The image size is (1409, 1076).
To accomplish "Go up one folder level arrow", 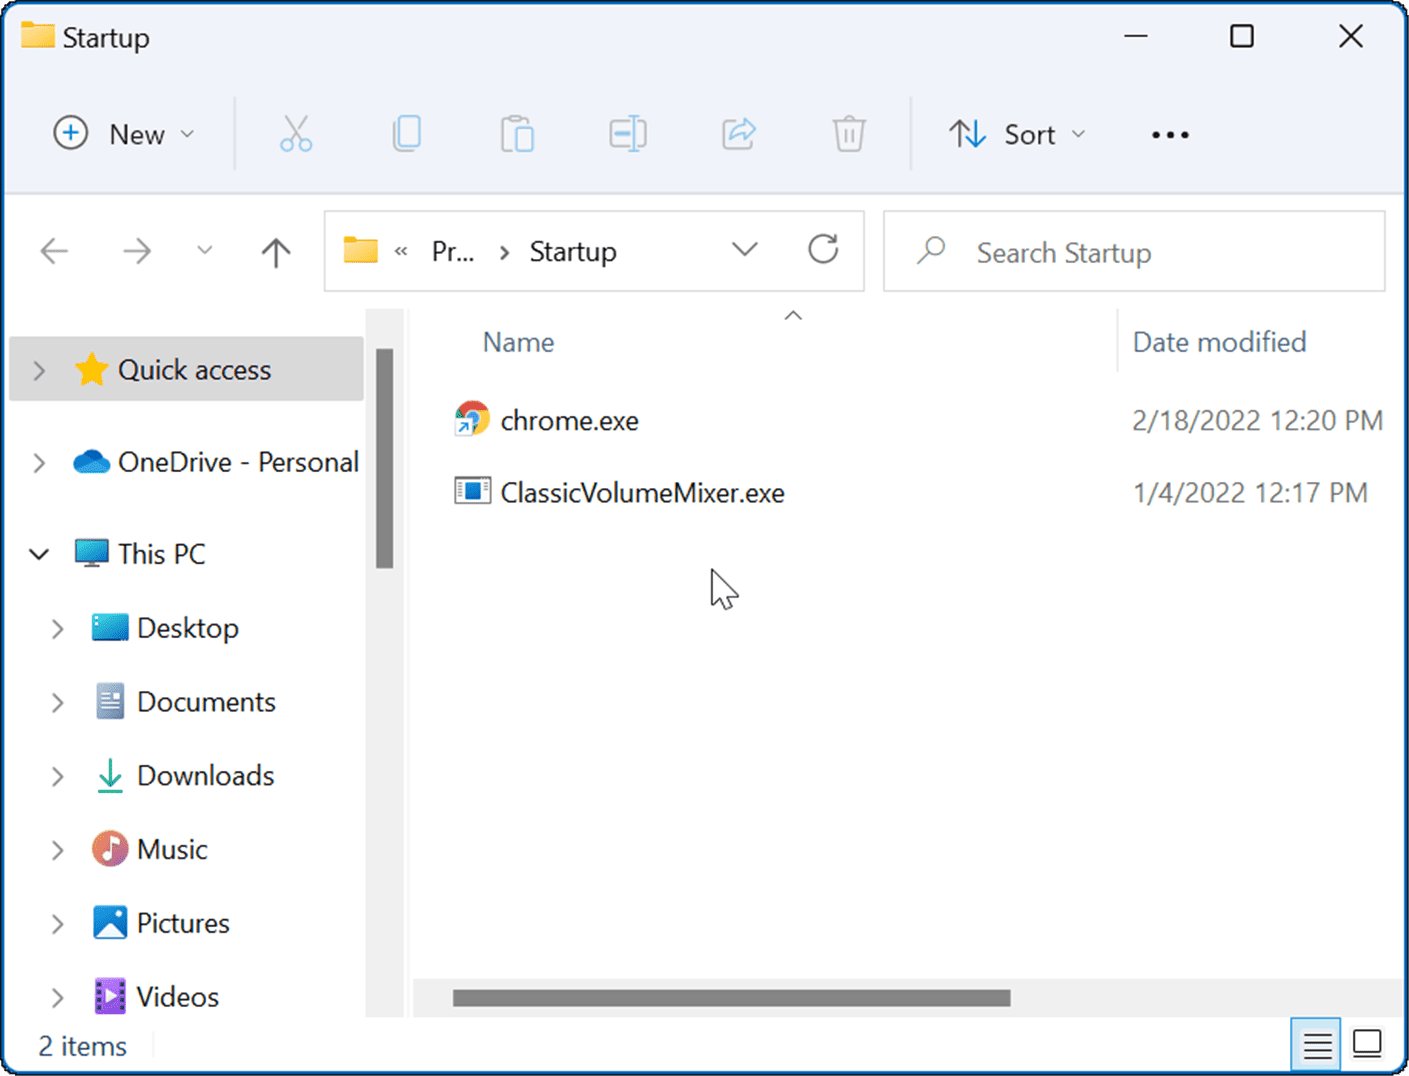I will point(276,252).
